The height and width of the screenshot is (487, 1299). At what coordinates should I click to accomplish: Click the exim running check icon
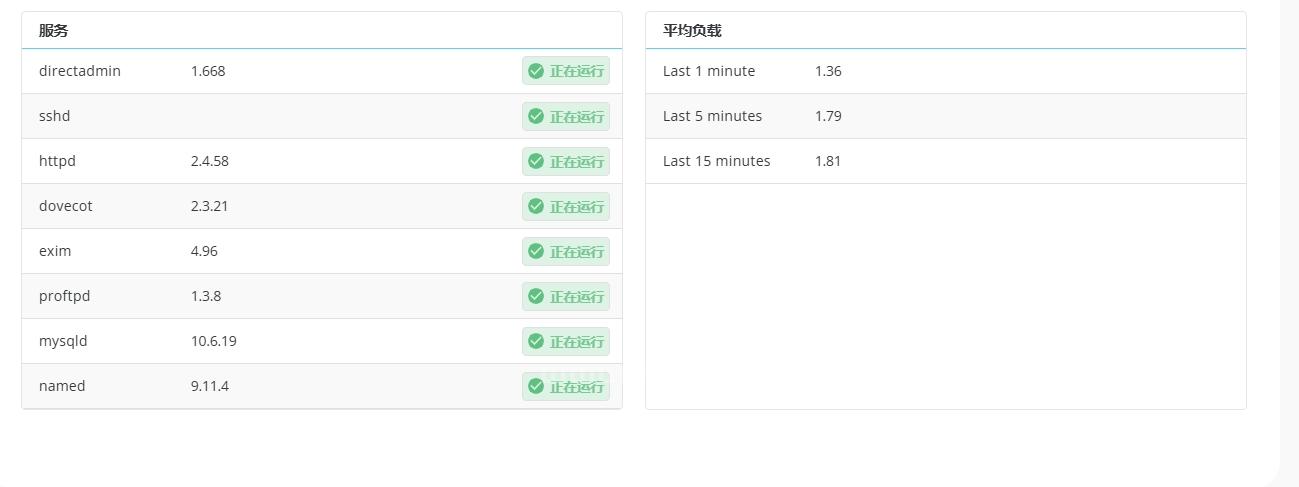click(536, 251)
